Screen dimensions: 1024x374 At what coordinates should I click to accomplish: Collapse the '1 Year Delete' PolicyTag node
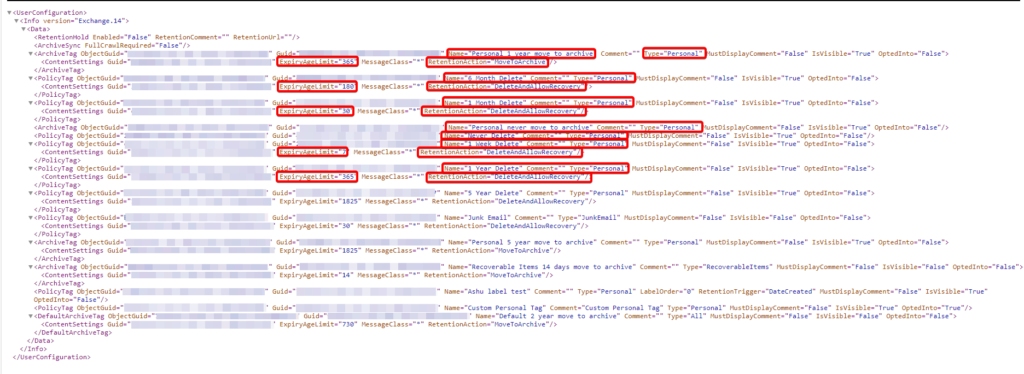tap(31, 168)
